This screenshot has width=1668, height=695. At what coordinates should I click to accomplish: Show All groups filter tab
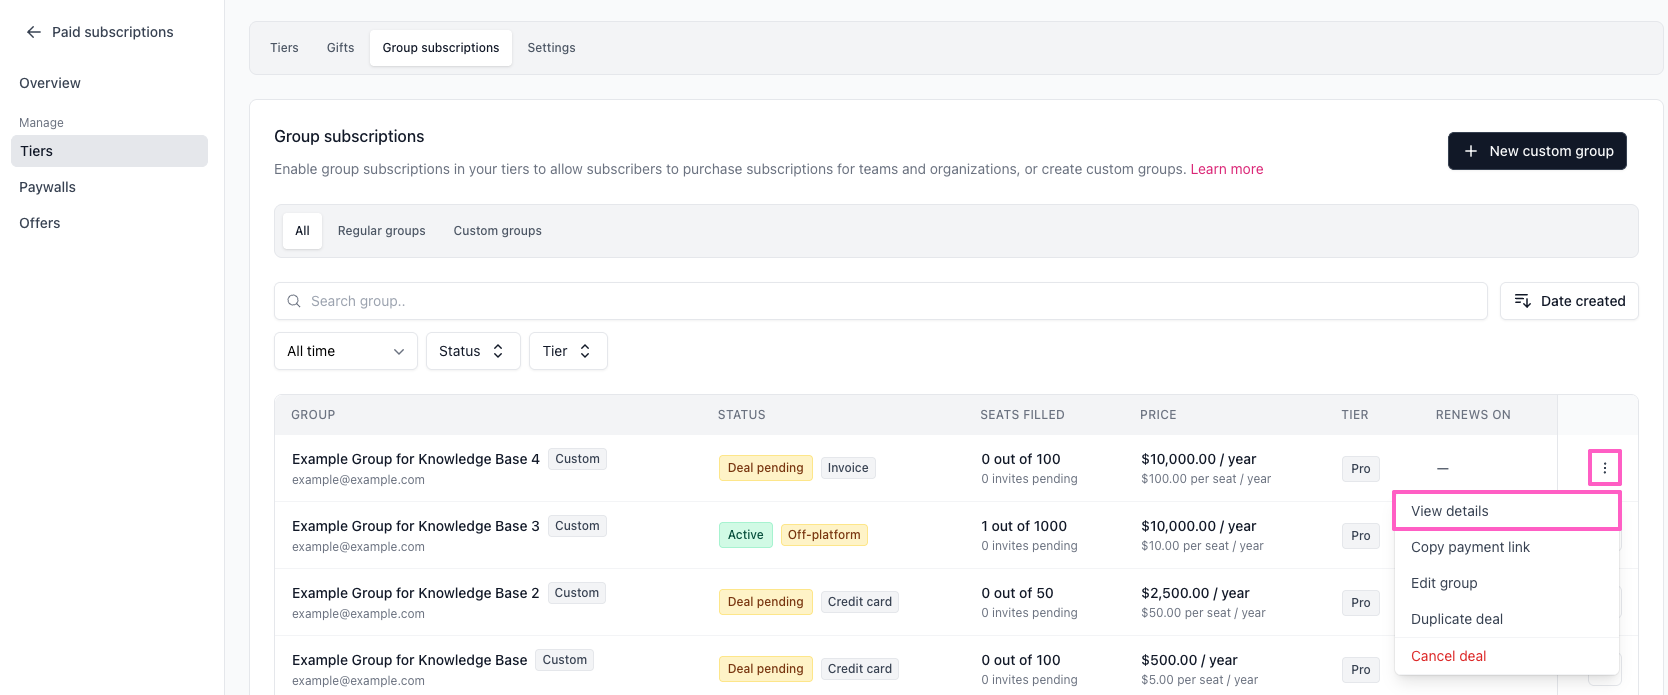tap(302, 231)
